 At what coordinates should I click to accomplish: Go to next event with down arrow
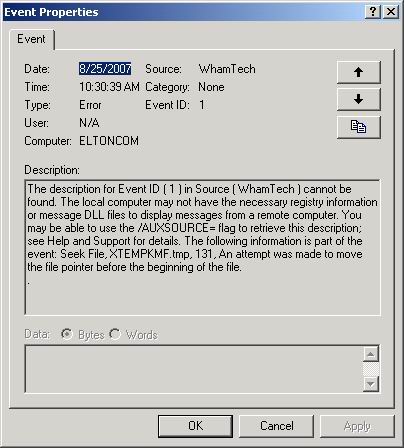pos(359,99)
